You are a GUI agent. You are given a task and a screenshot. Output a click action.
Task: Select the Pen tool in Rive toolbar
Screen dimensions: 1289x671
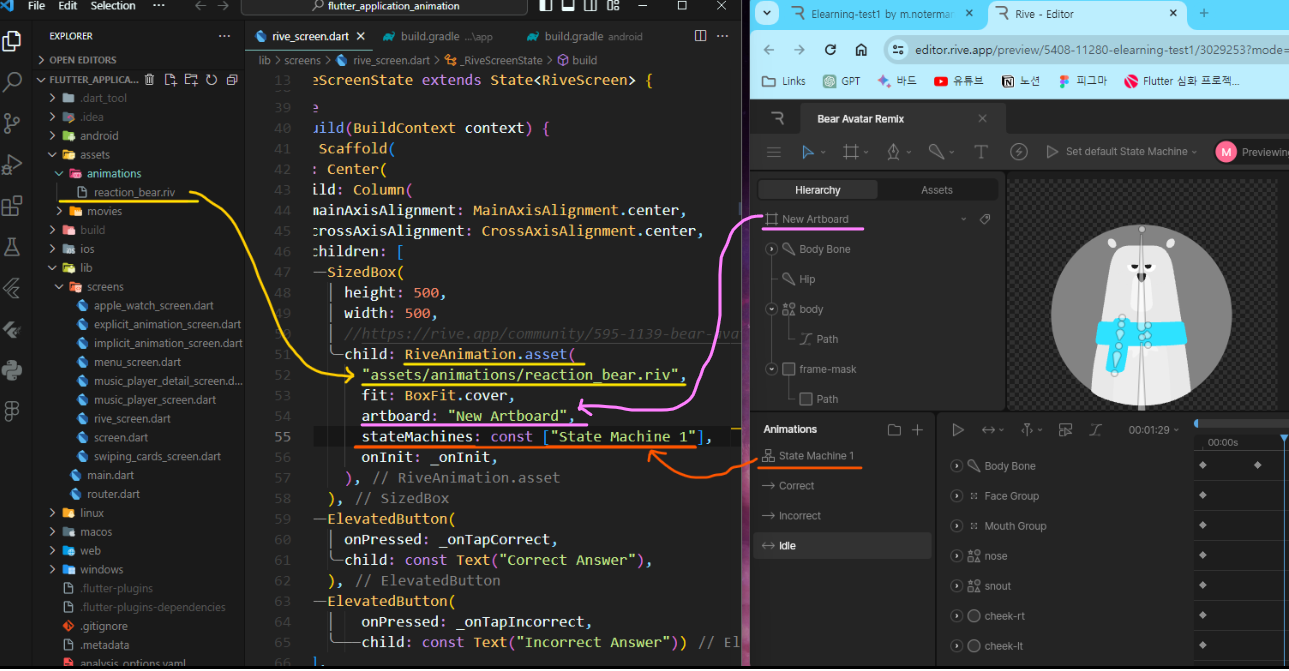894,152
